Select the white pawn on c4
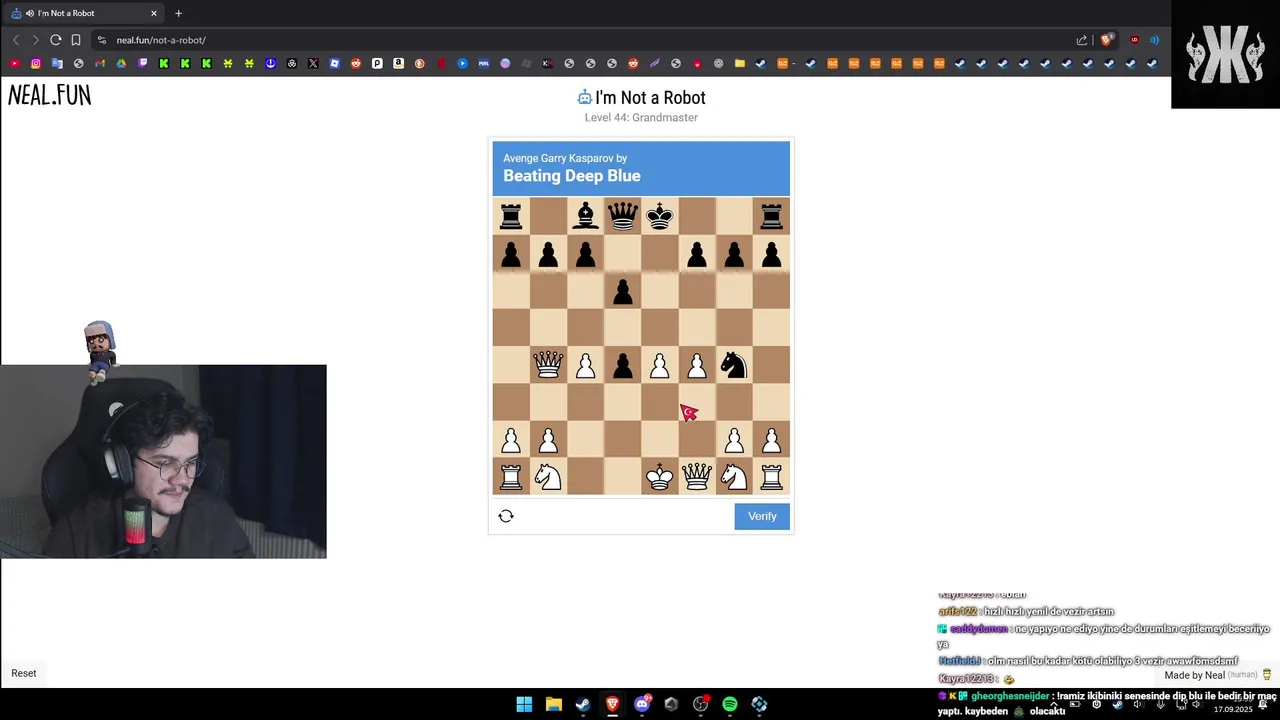This screenshot has height=720, width=1280. [x=585, y=365]
